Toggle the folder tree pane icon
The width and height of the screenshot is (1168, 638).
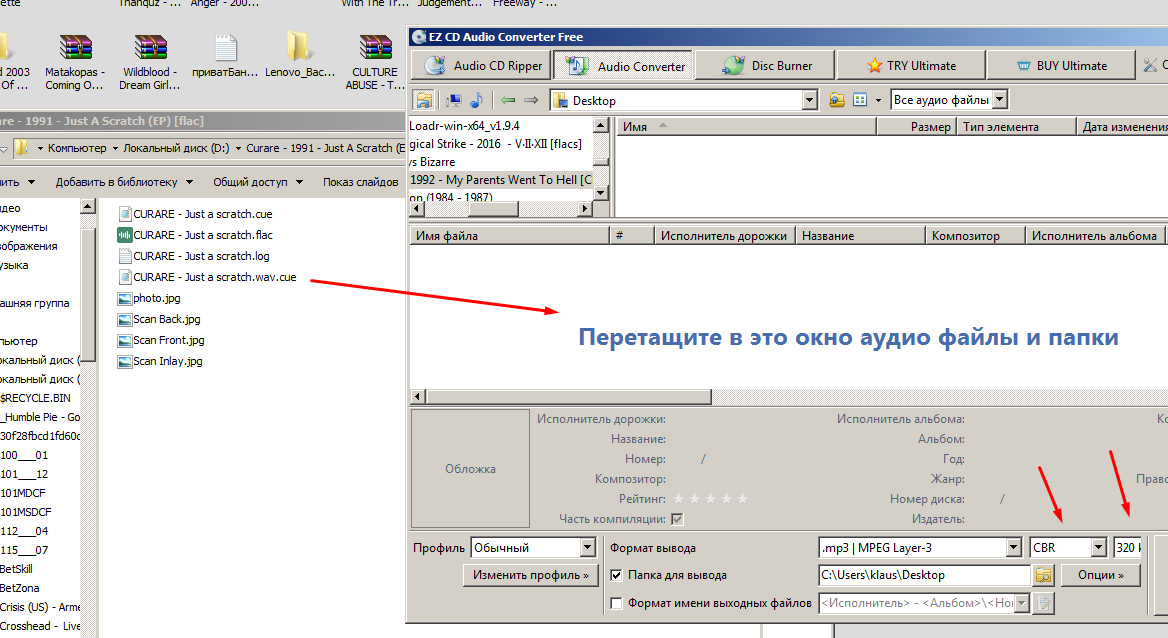pos(424,100)
